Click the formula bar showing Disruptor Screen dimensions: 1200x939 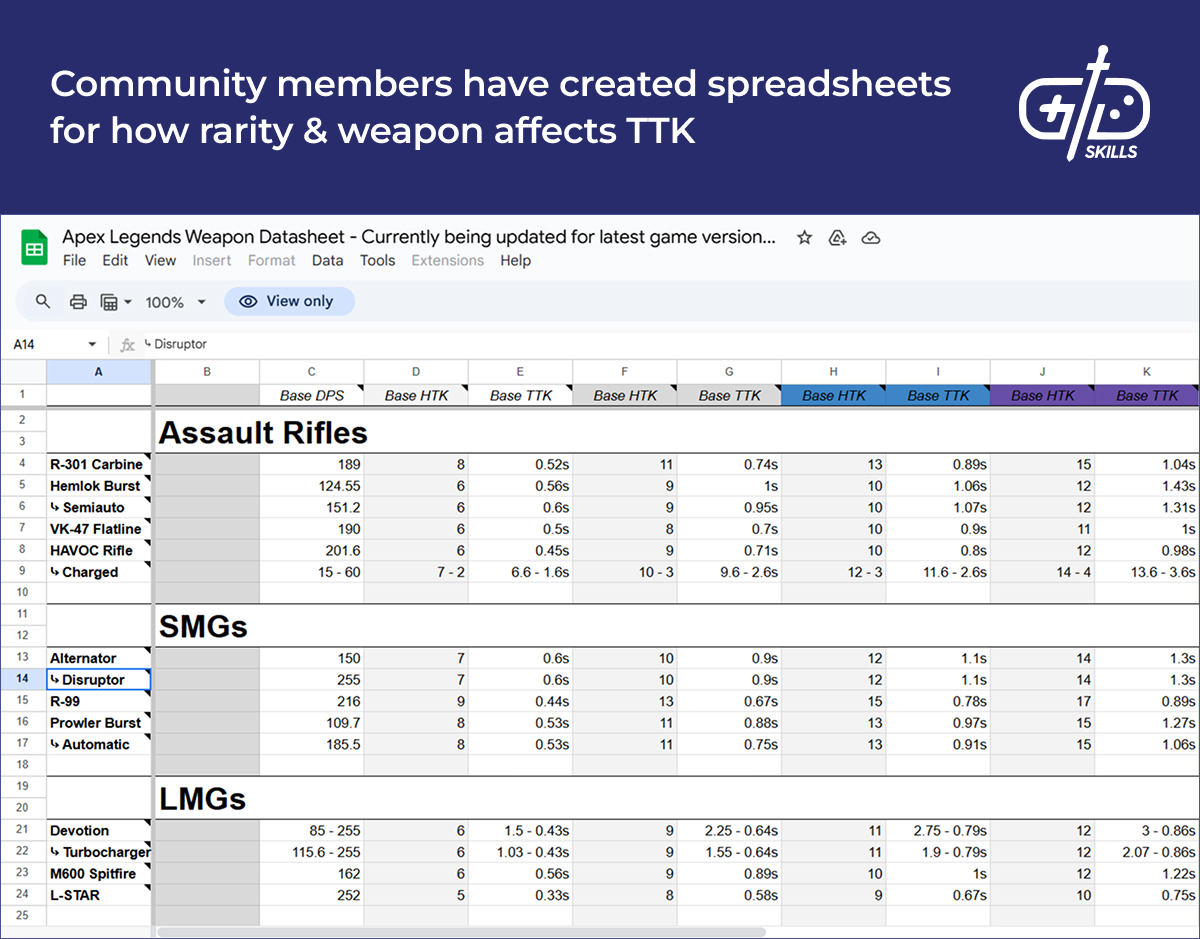pyautogui.click(x=600, y=345)
